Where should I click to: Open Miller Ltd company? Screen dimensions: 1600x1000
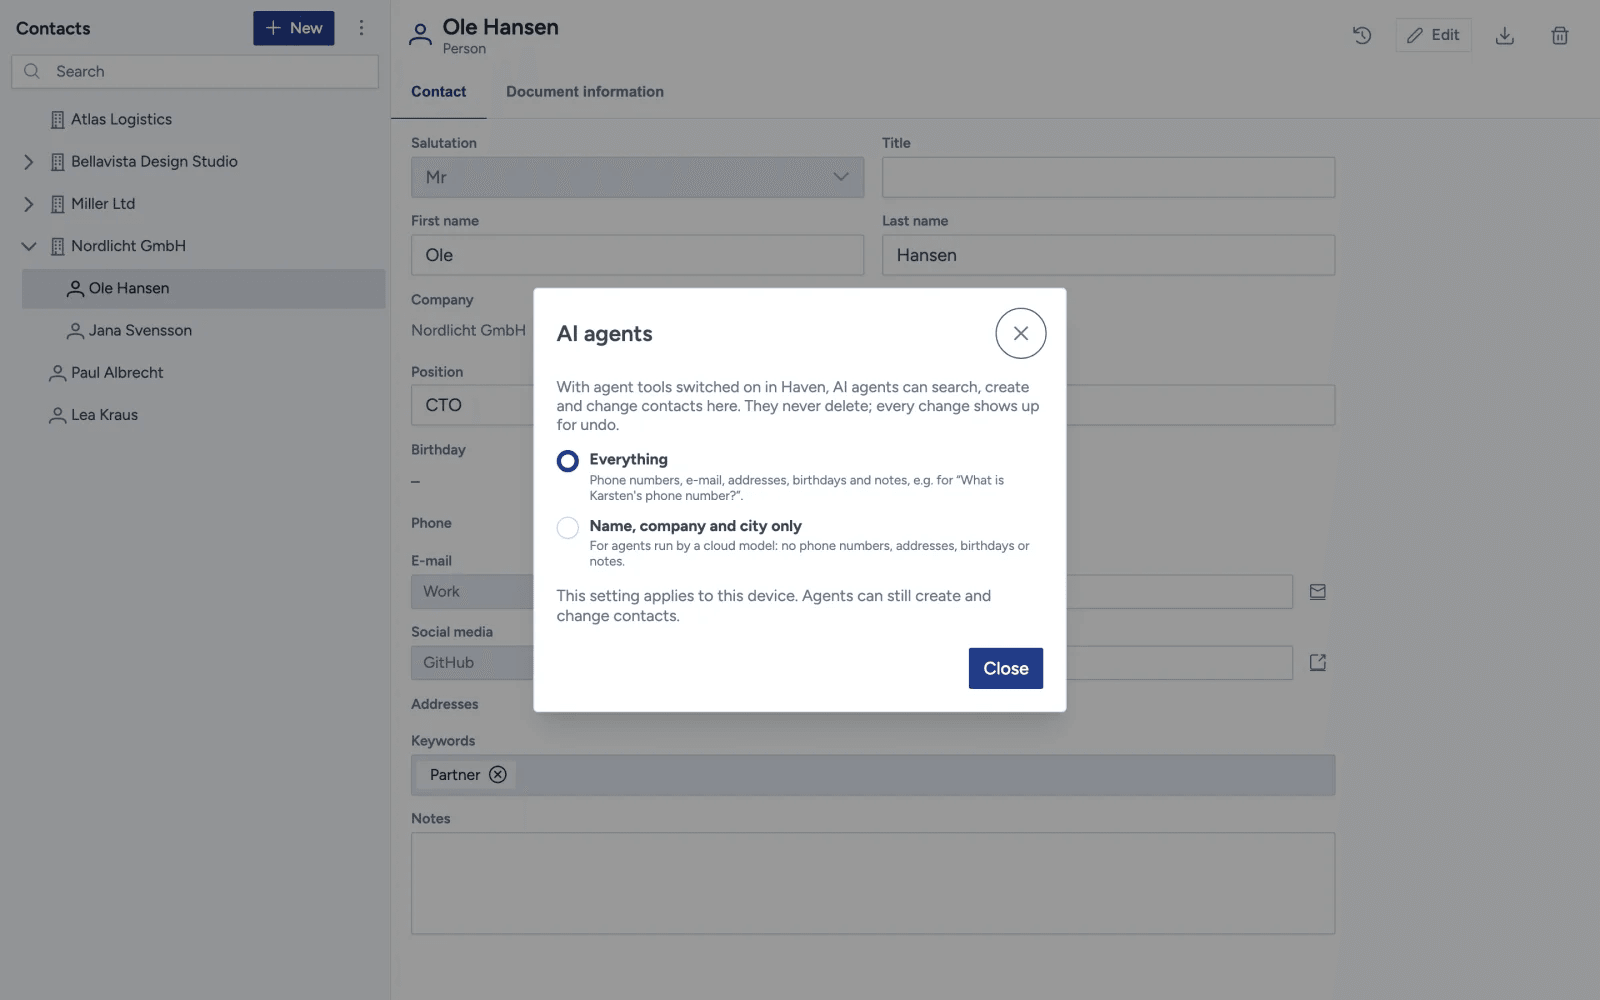[x=103, y=203]
